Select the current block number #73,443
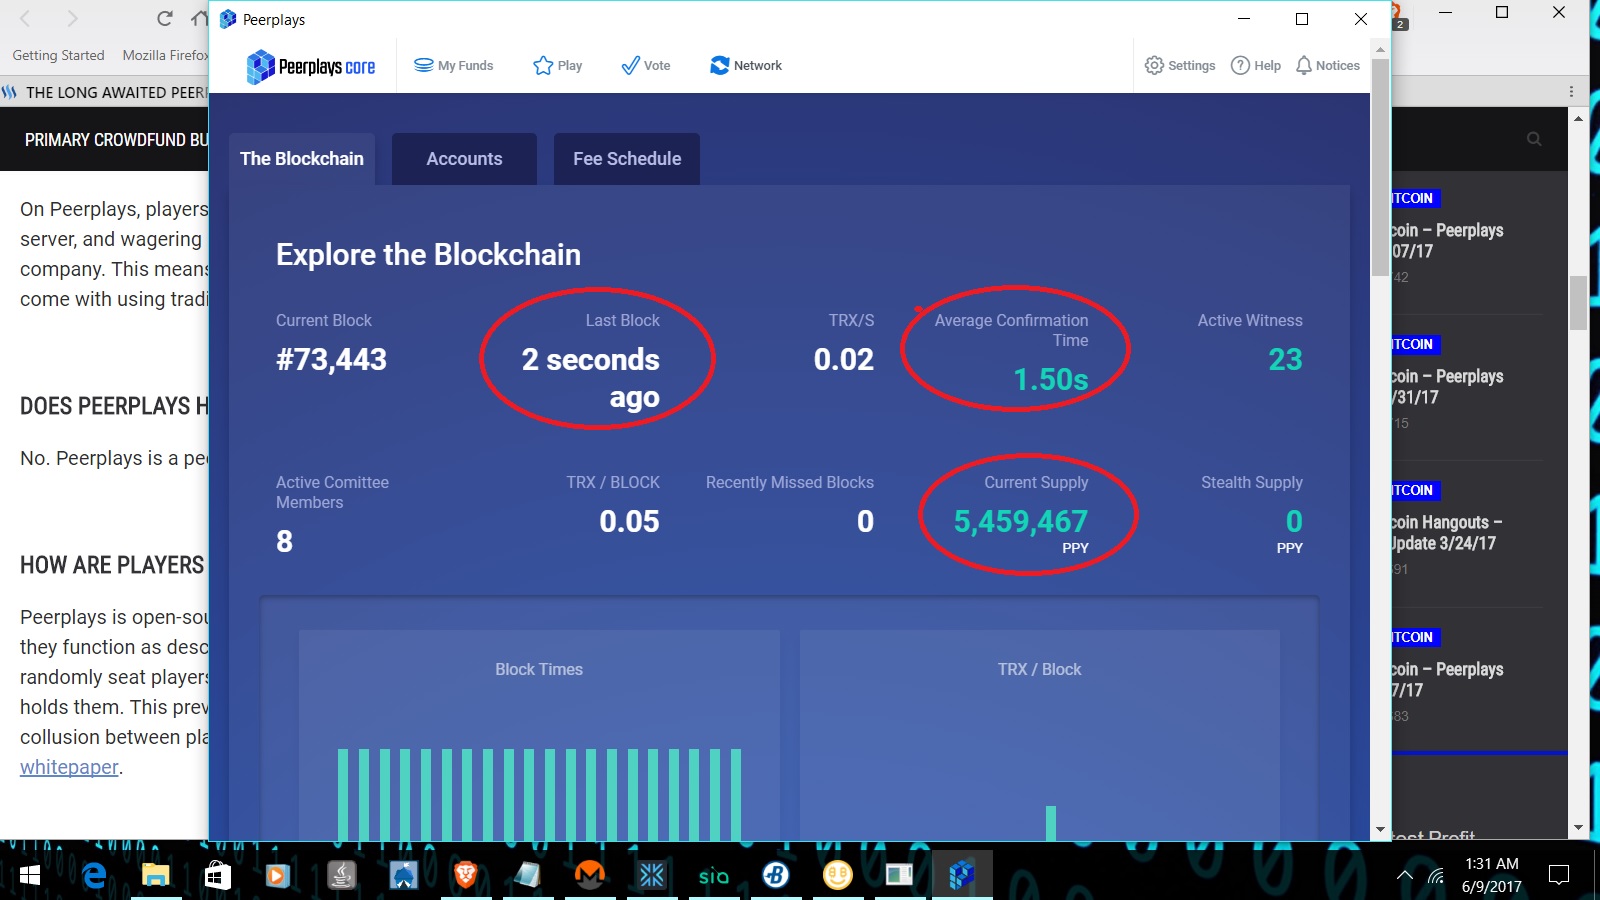 point(331,360)
